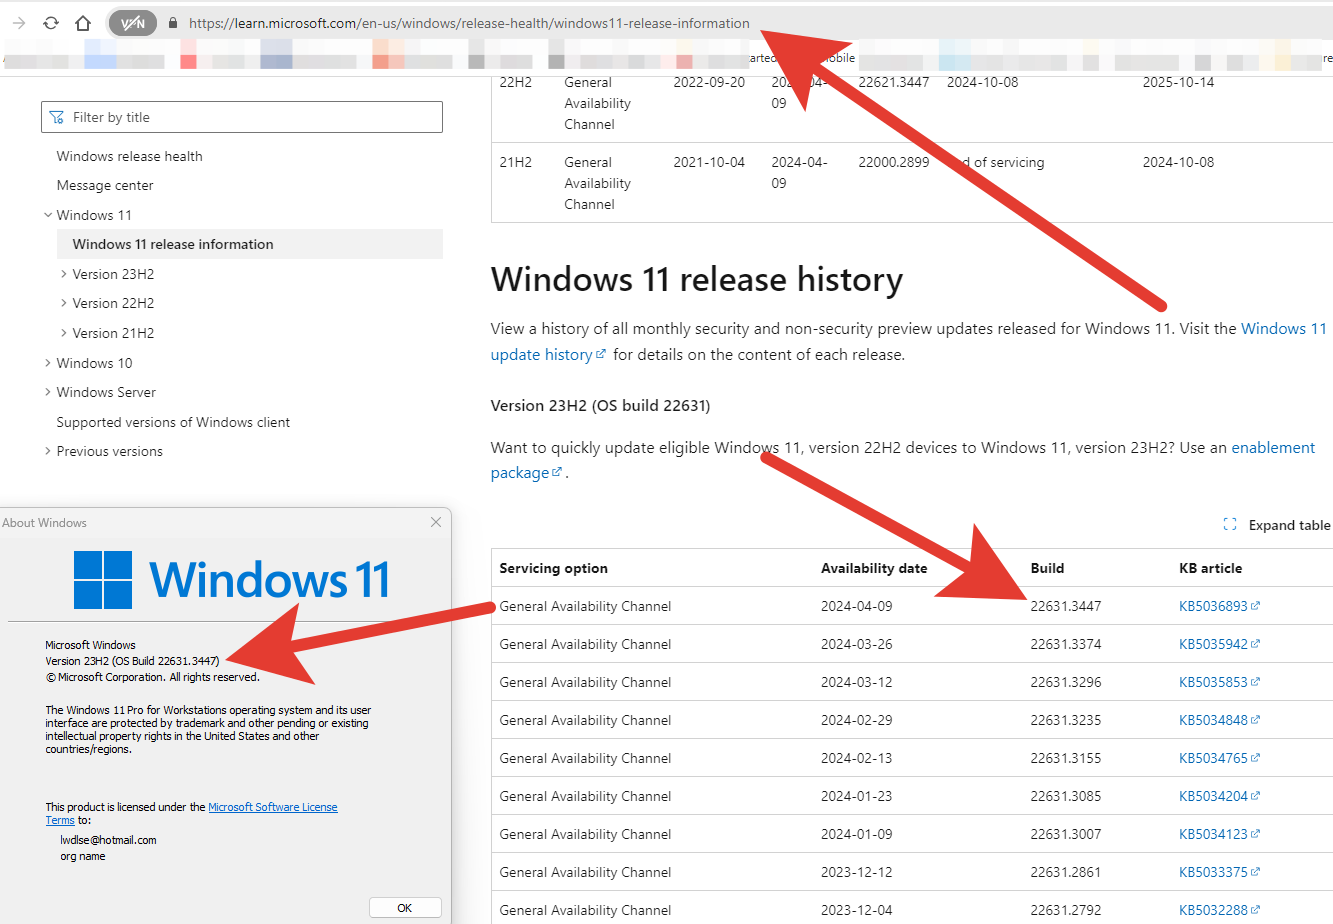Focus the Filter by title box
Viewport: 1333px width, 924px height.
click(242, 117)
